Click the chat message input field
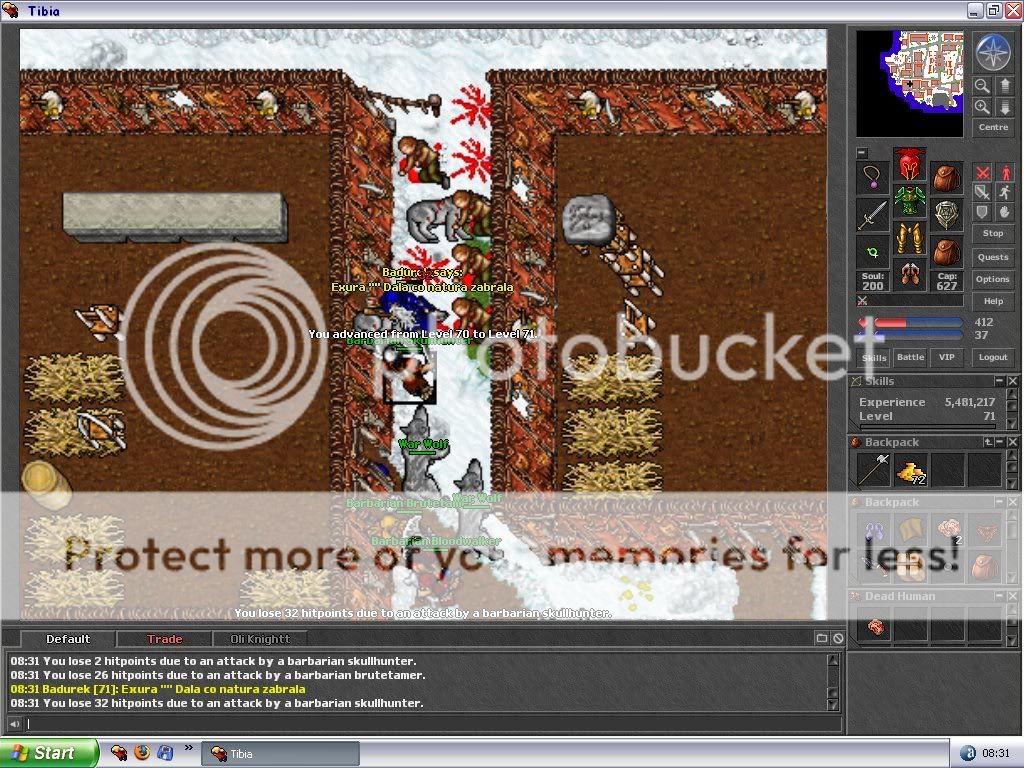1024x768 pixels. (x=431, y=724)
